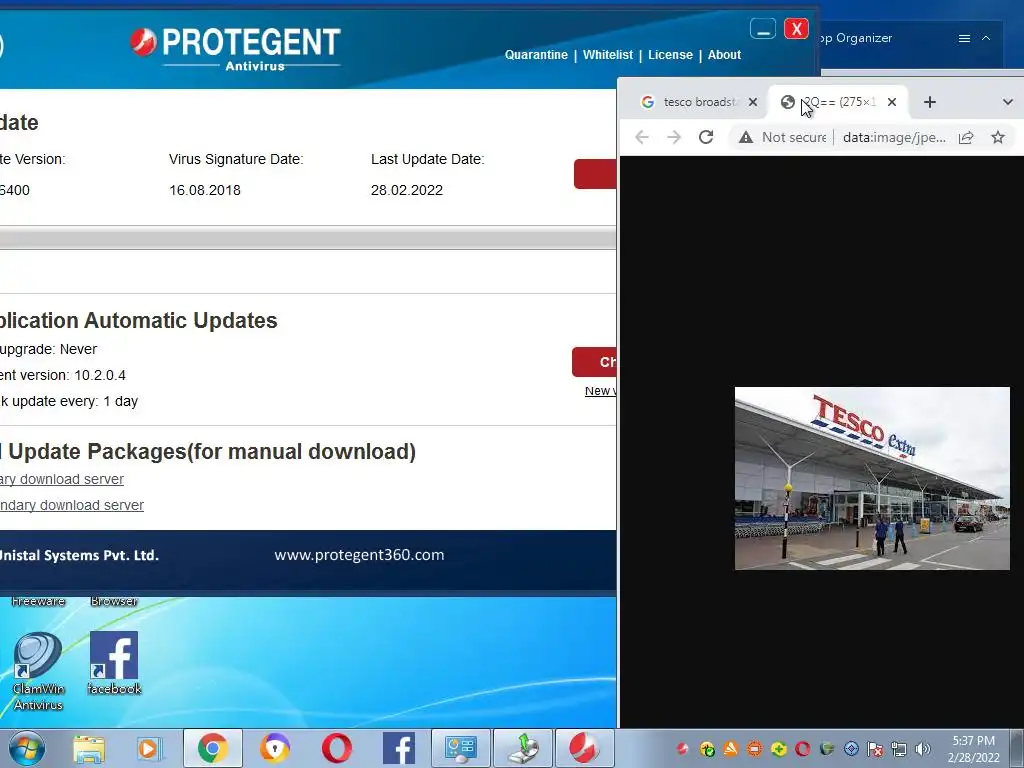Close the data image tab

[892, 102]
